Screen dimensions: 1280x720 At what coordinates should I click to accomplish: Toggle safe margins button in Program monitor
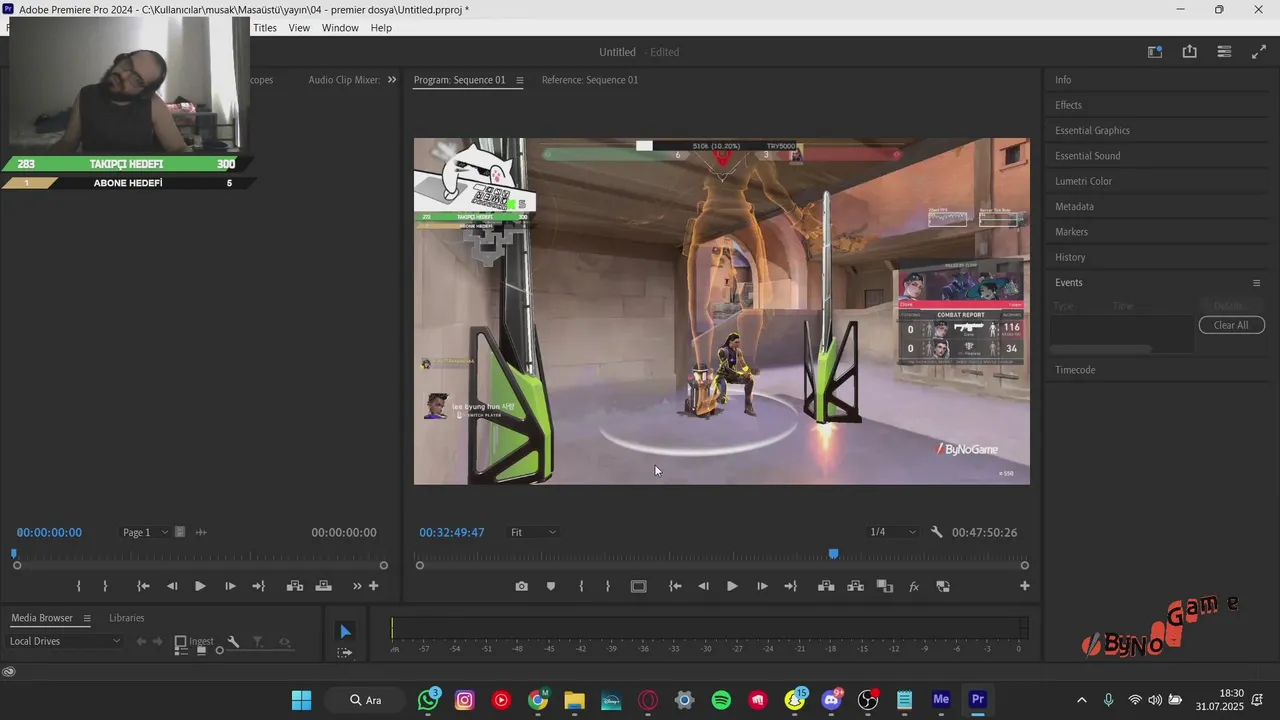tap(638, 587)
